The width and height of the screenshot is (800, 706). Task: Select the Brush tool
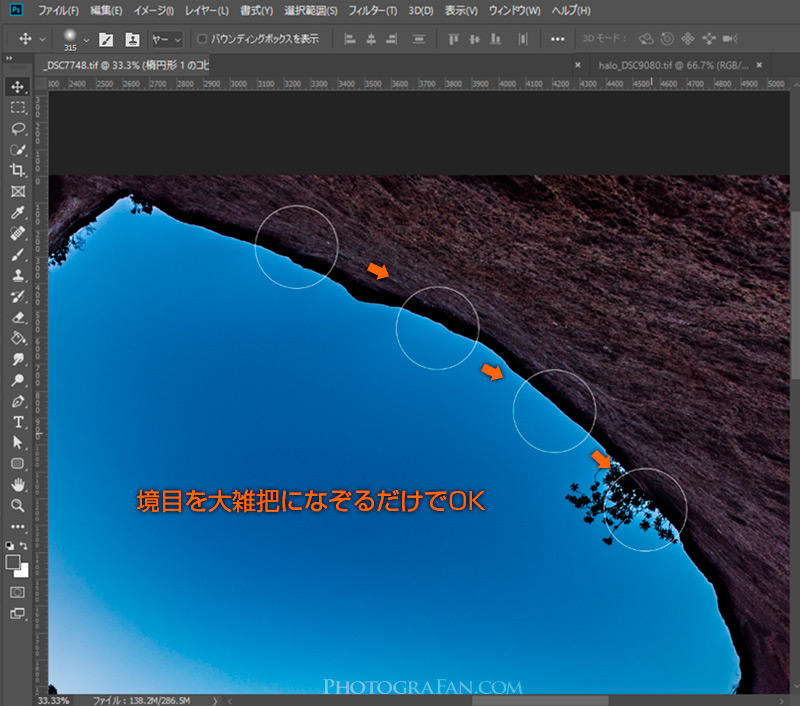click(18, 254)
